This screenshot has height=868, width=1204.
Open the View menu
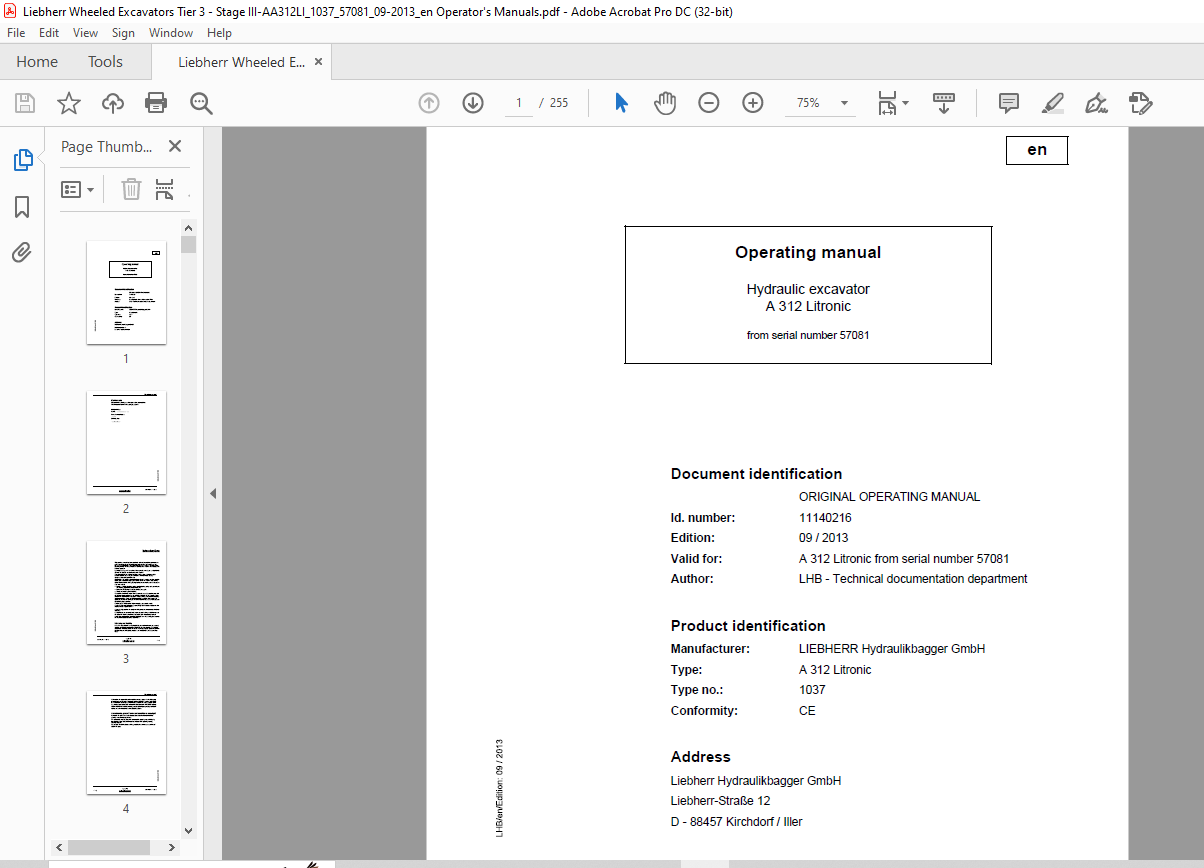[85, 33]
